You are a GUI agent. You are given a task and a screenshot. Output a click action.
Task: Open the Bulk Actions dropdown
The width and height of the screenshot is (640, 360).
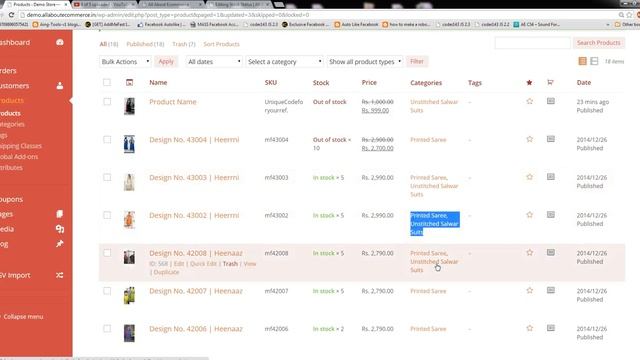tap(125, 62)
